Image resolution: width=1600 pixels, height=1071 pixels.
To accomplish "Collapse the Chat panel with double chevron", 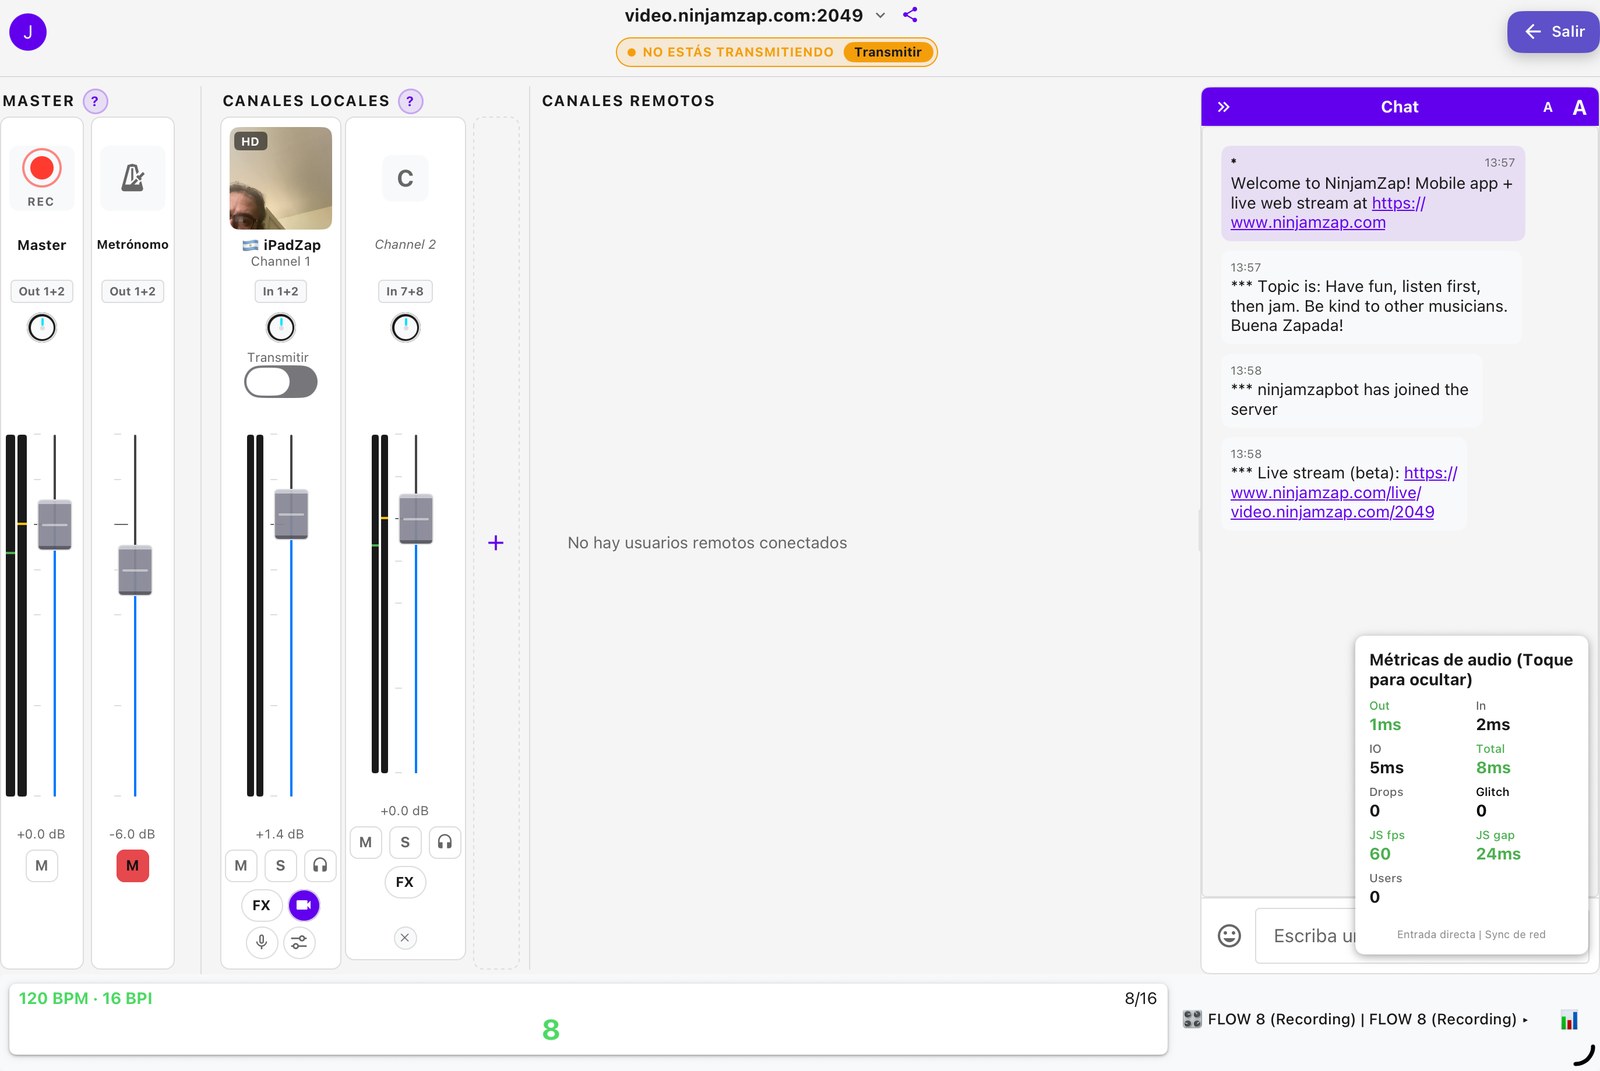I will [x=1223, y=107].
